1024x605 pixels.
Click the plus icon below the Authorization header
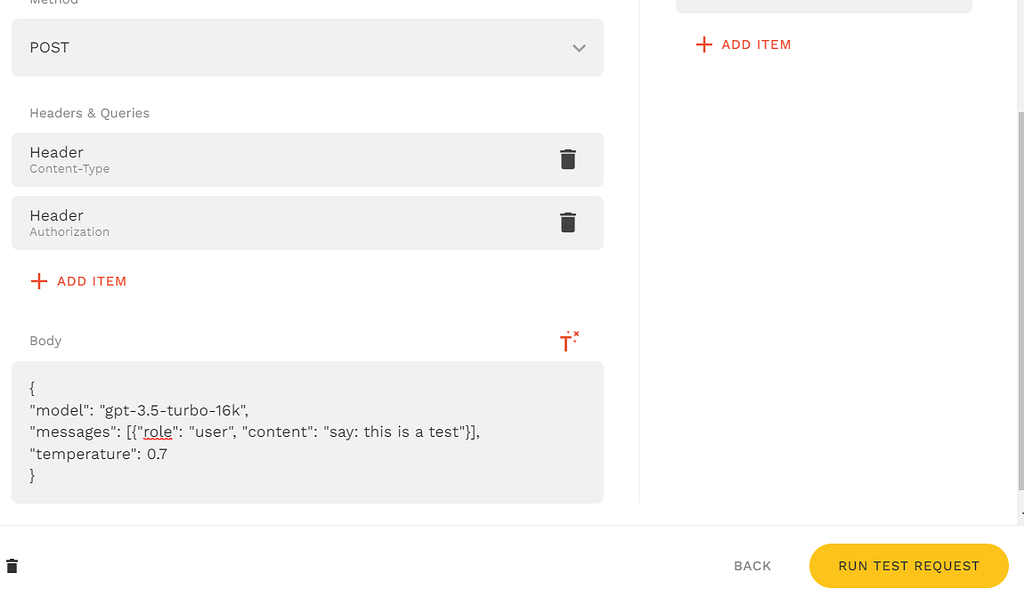pyautogui.click(x=39, y=281)
